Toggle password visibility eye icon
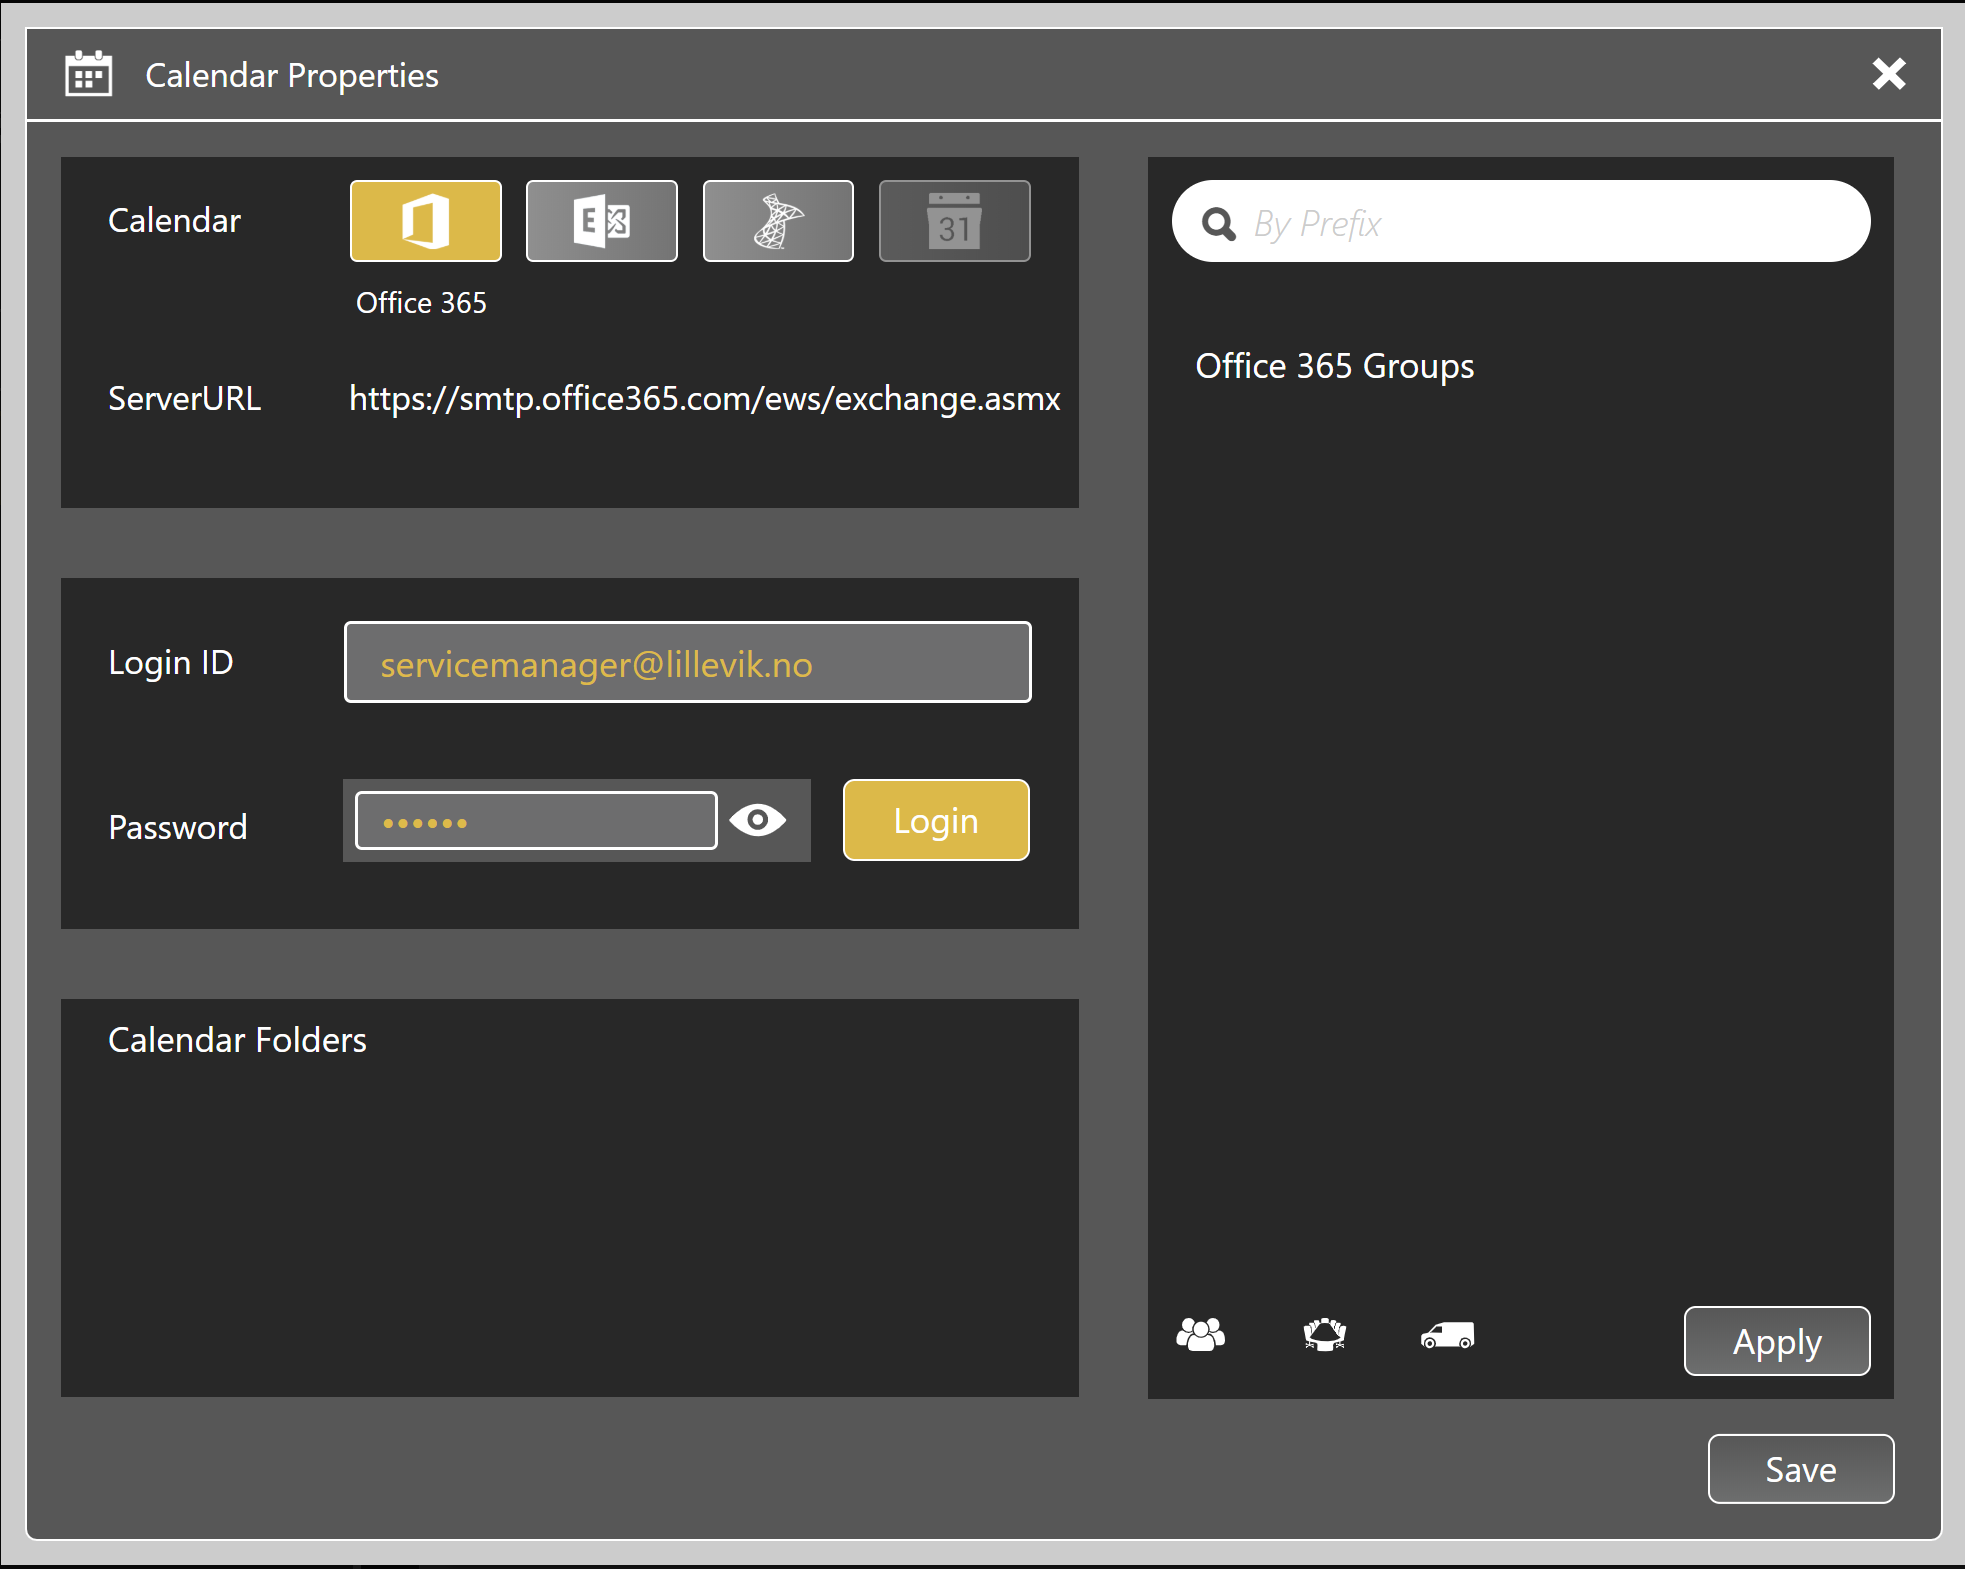The width and height of the screenshot is (1965, 1569). click(x=758, y=821)
